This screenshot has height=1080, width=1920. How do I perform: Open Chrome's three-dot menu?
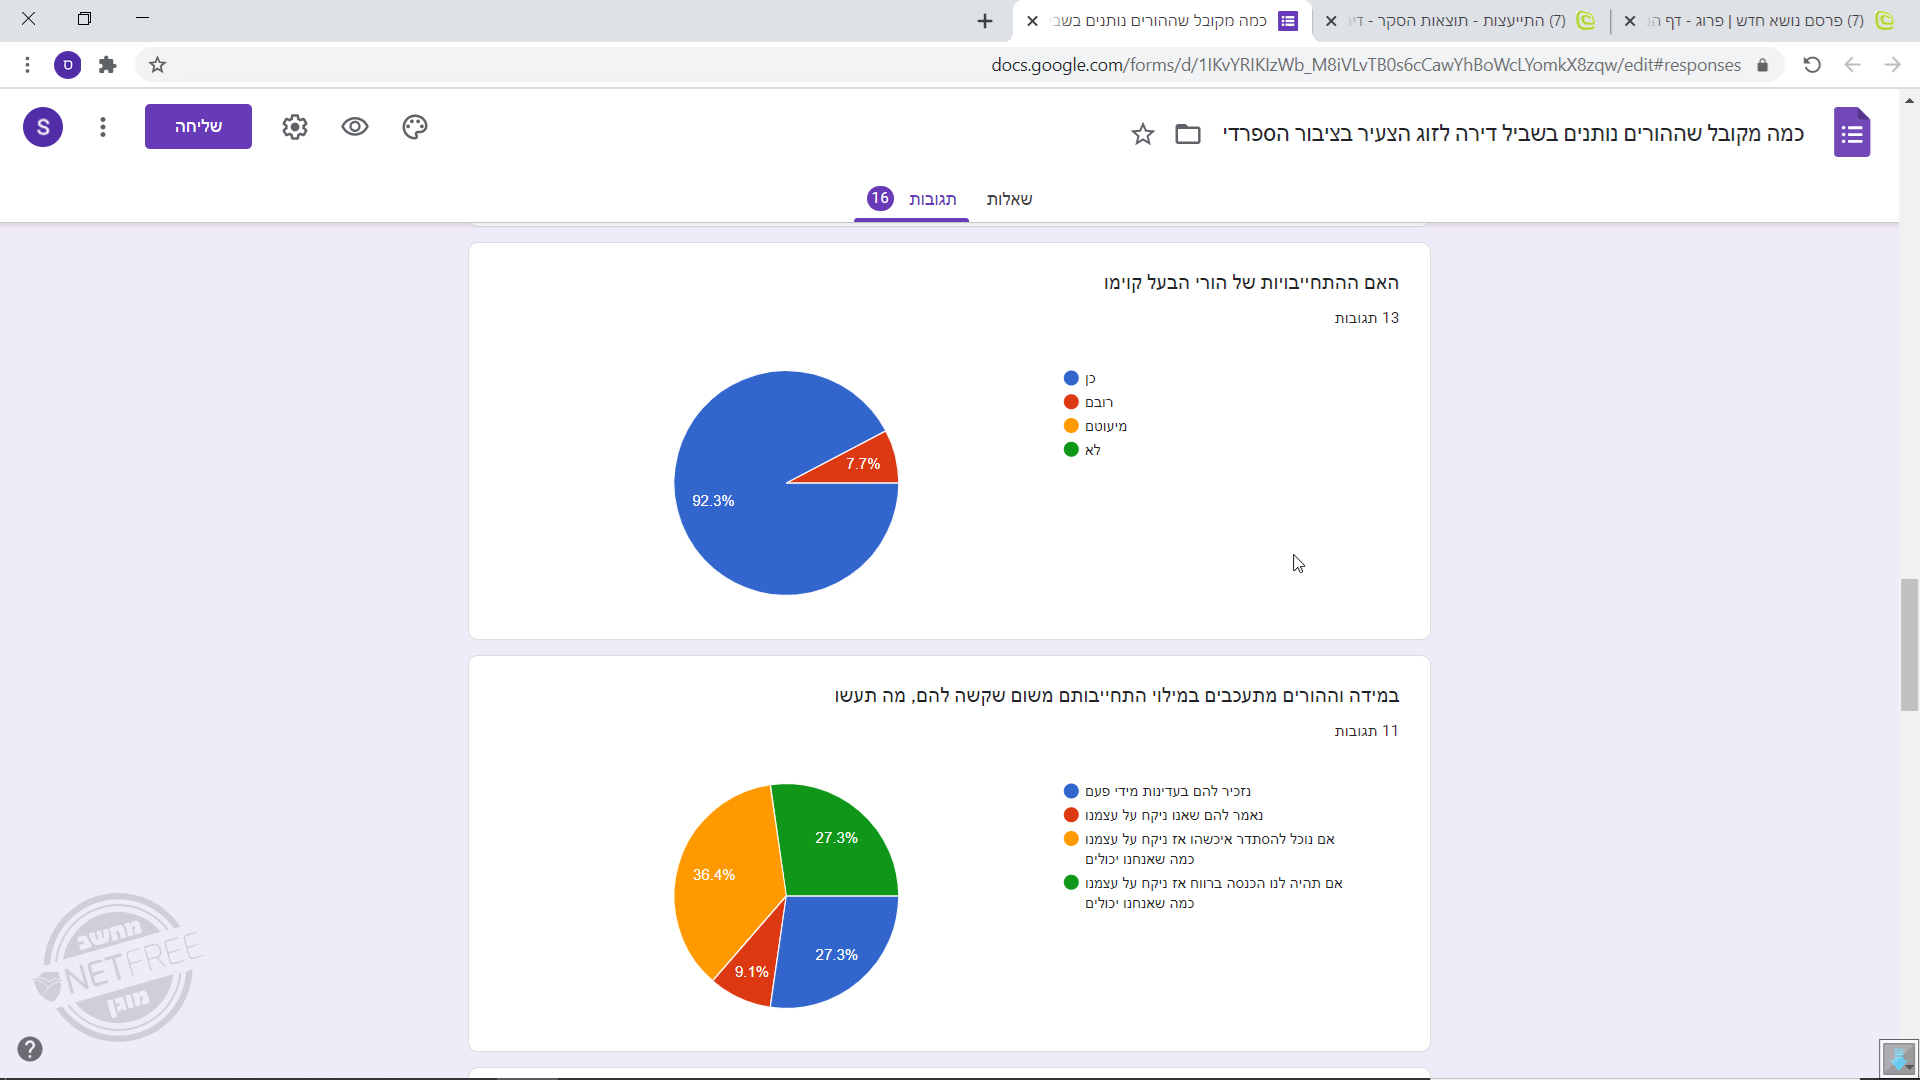click(x=28, y=65)
